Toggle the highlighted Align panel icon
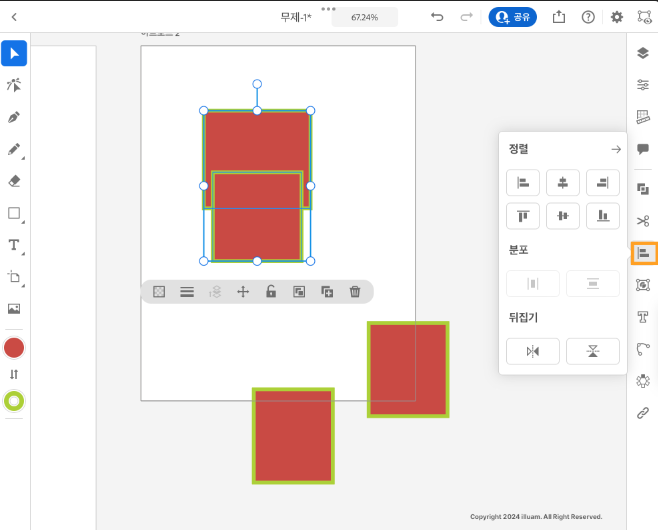The height and width of the screenshot is (530, 658). [643, 253]
